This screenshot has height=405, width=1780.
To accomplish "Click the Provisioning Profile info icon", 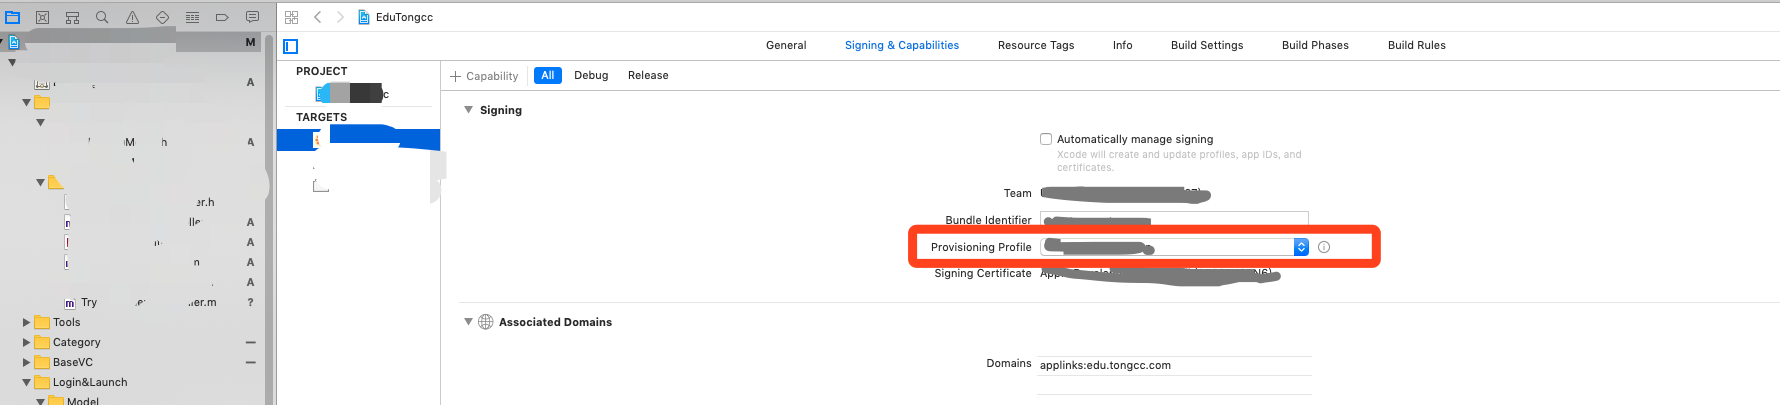I will pyautogui.click(x=1324, y=247).
